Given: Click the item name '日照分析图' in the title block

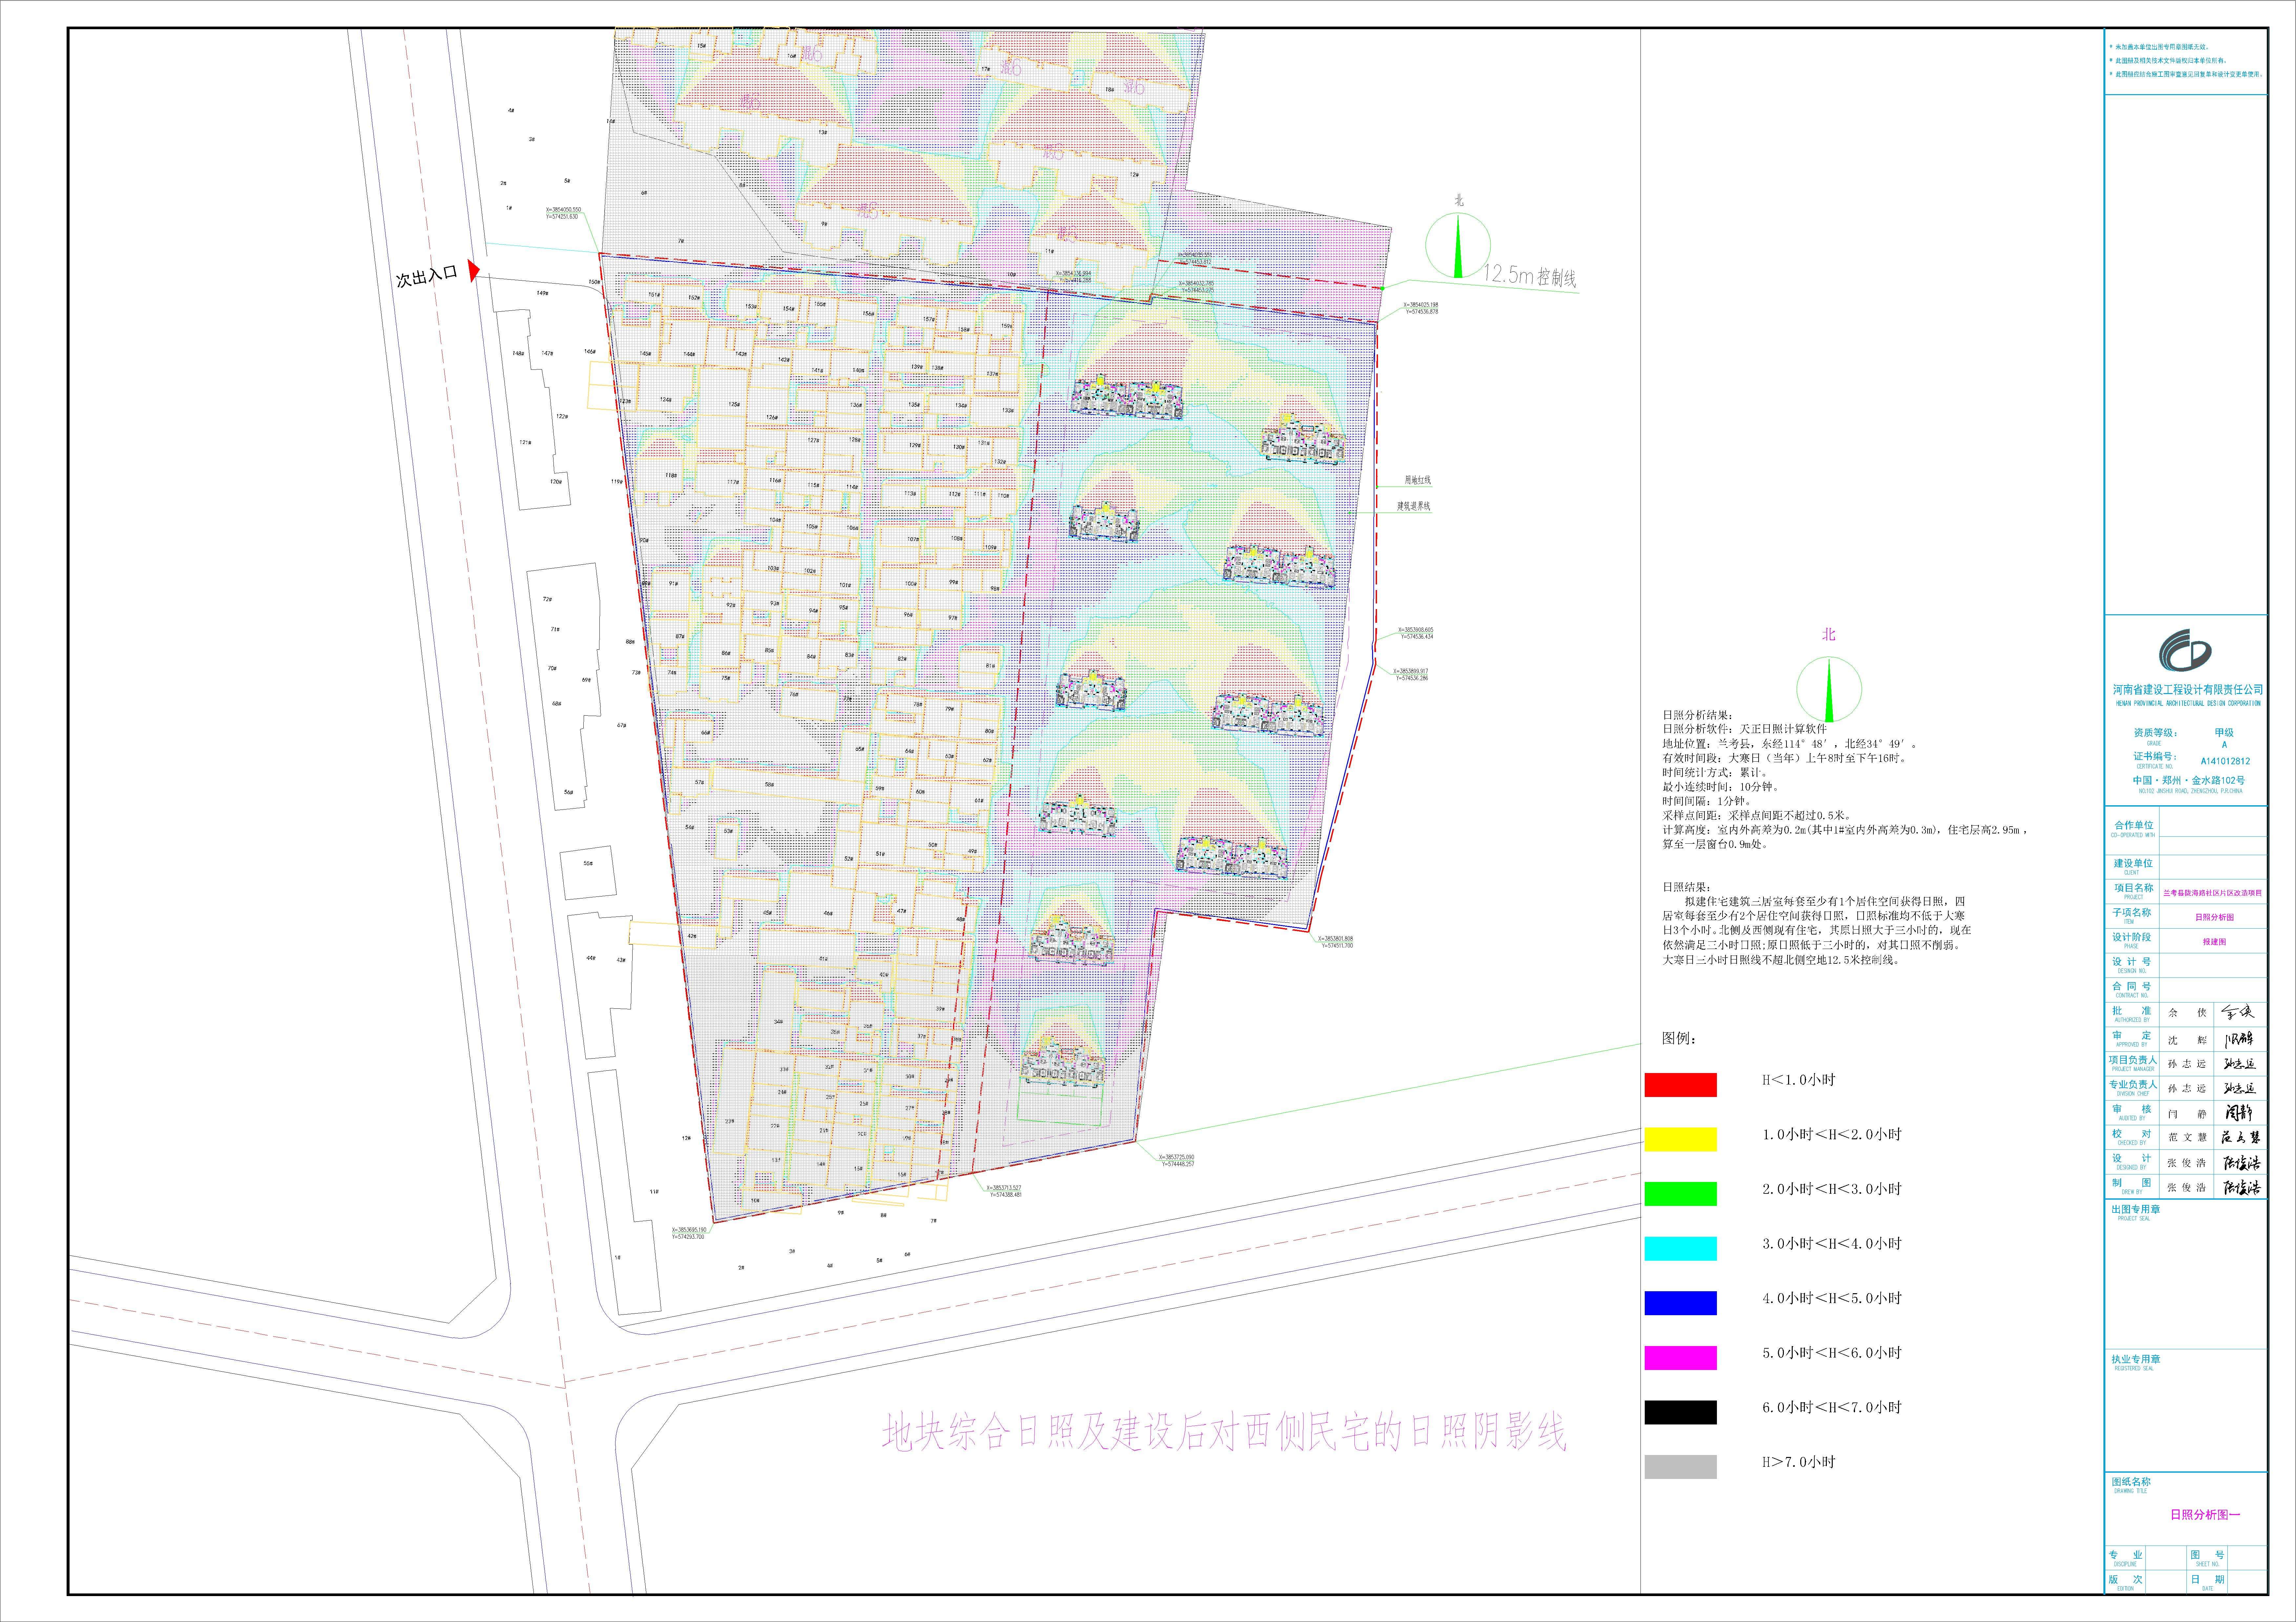Looking at the screenshot, I should point(2215,917).
